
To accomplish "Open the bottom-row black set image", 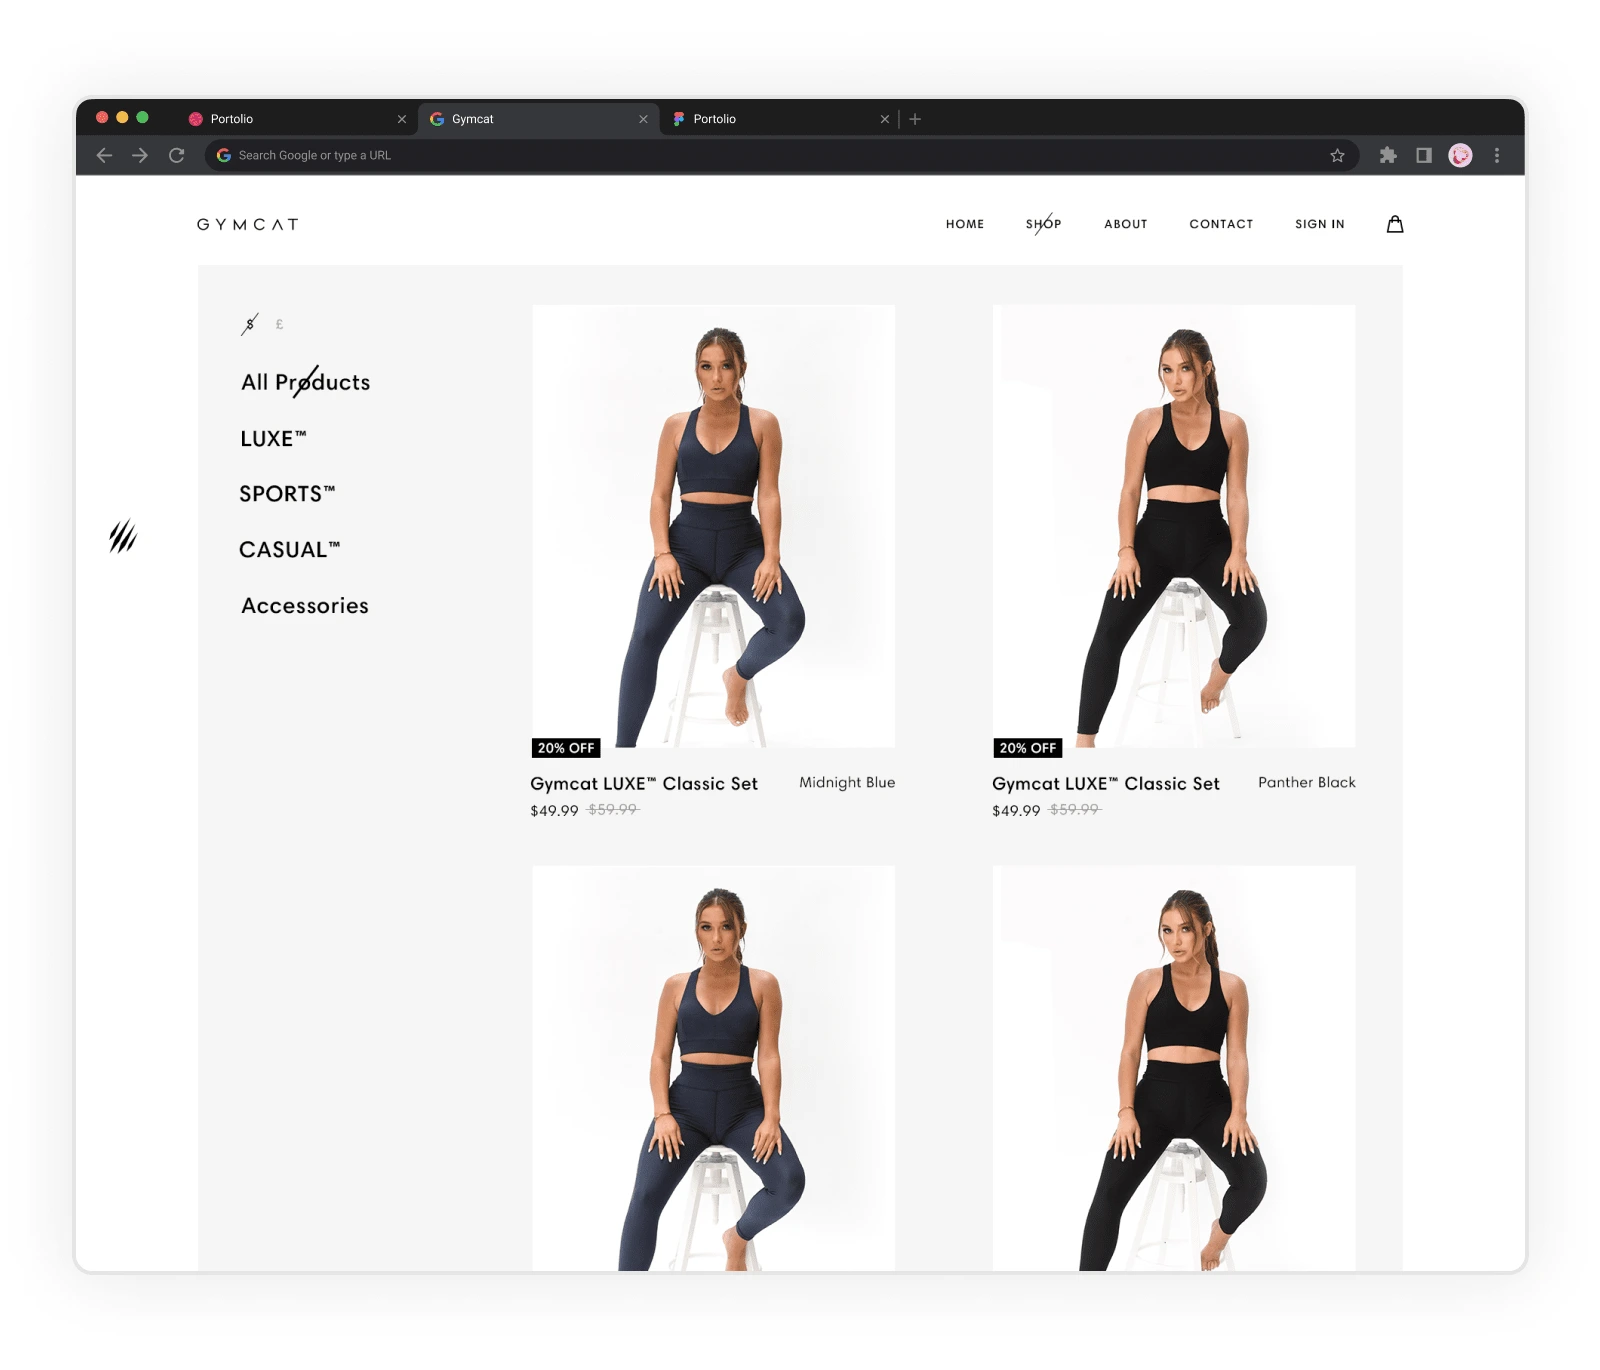I will pos(1174,1068).
